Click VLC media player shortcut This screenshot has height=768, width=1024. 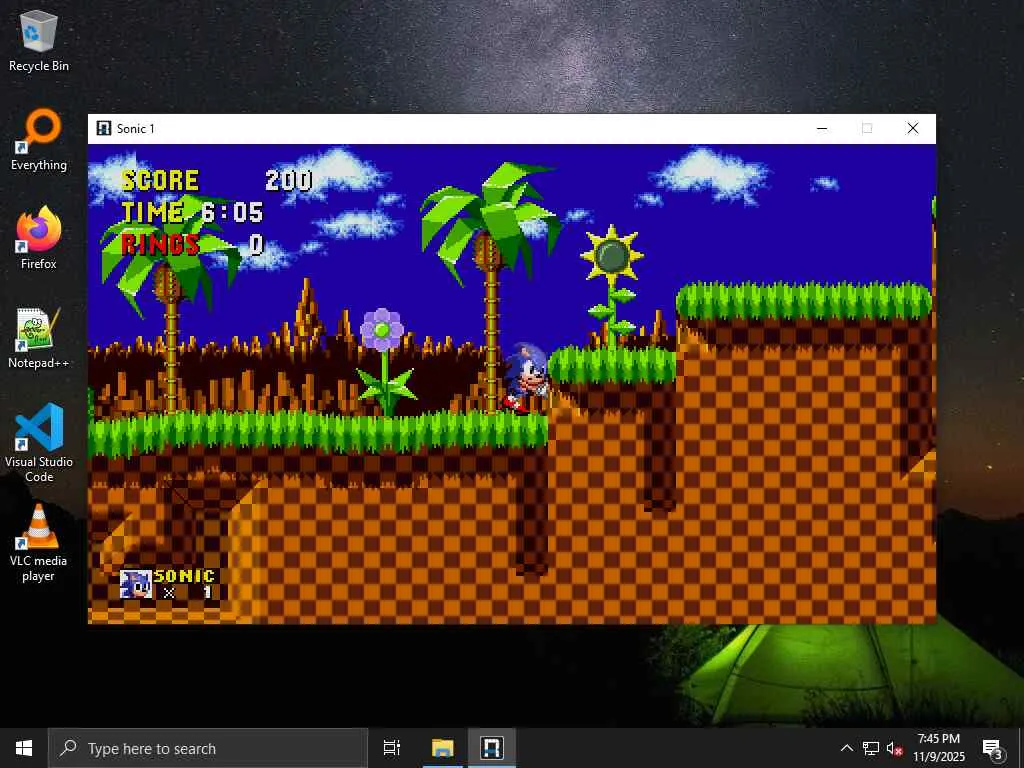[x=39, y=543]
